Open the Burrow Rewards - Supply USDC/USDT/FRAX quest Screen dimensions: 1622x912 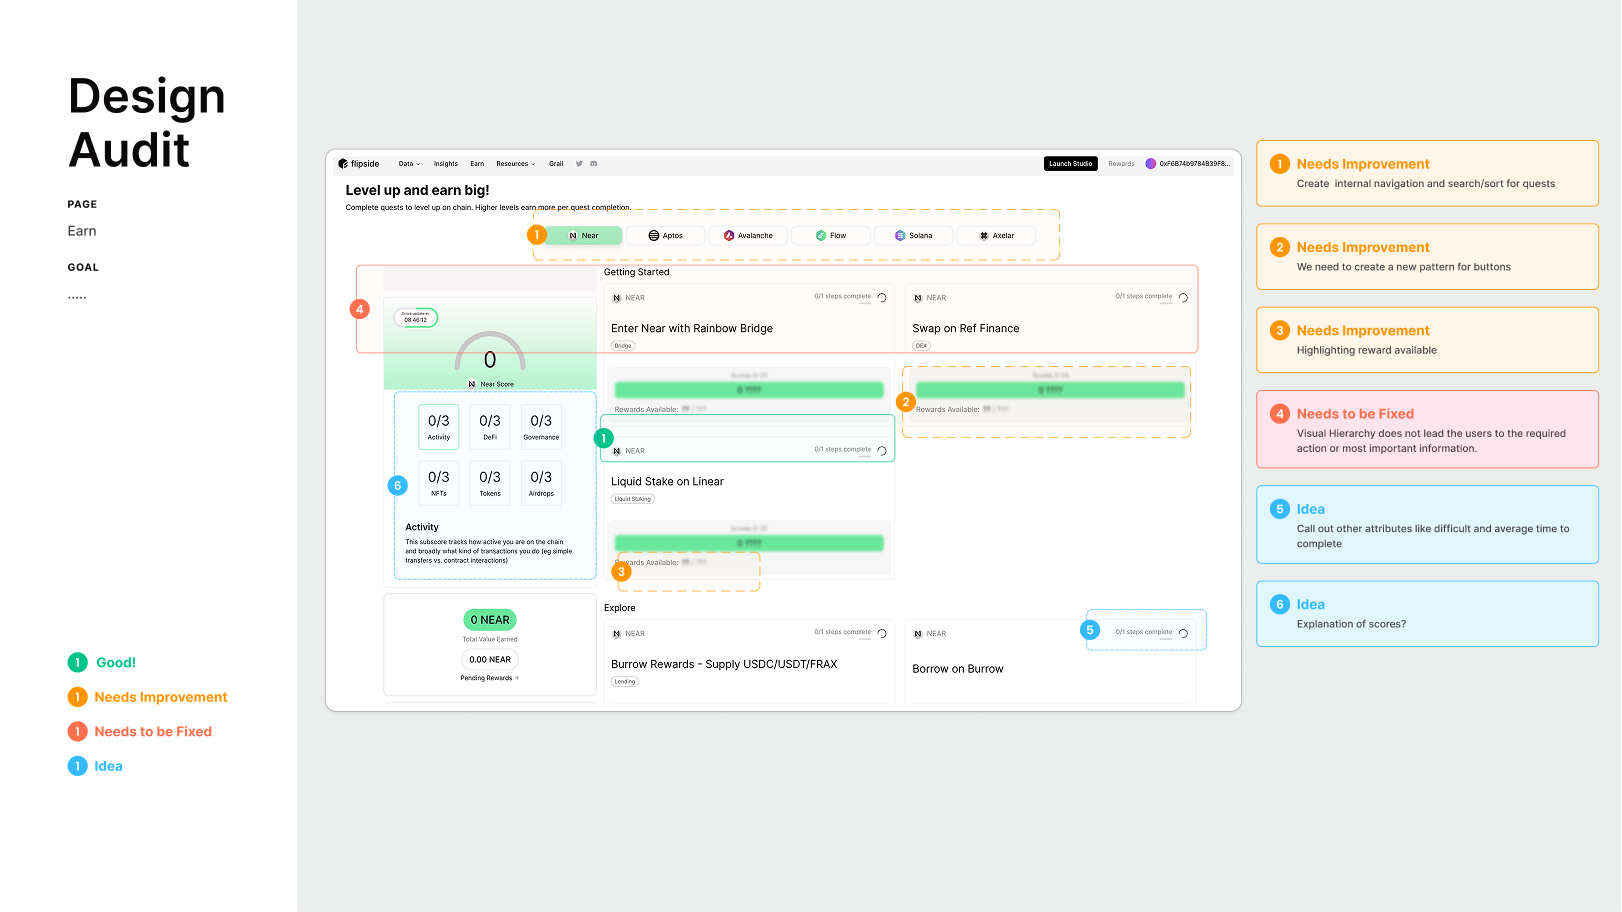click(724, 664)
